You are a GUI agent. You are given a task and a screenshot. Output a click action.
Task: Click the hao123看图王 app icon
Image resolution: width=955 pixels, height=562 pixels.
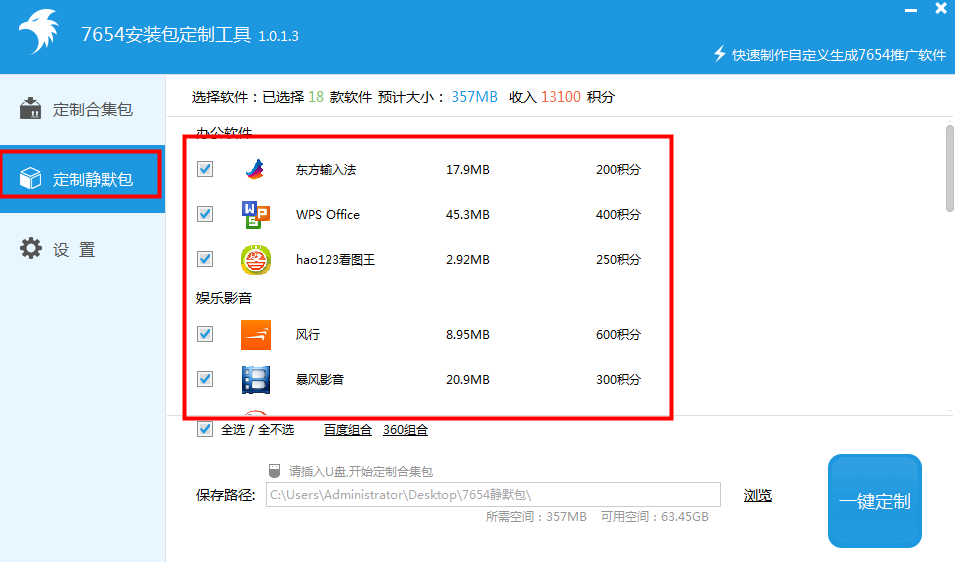(x=256, y=259)
